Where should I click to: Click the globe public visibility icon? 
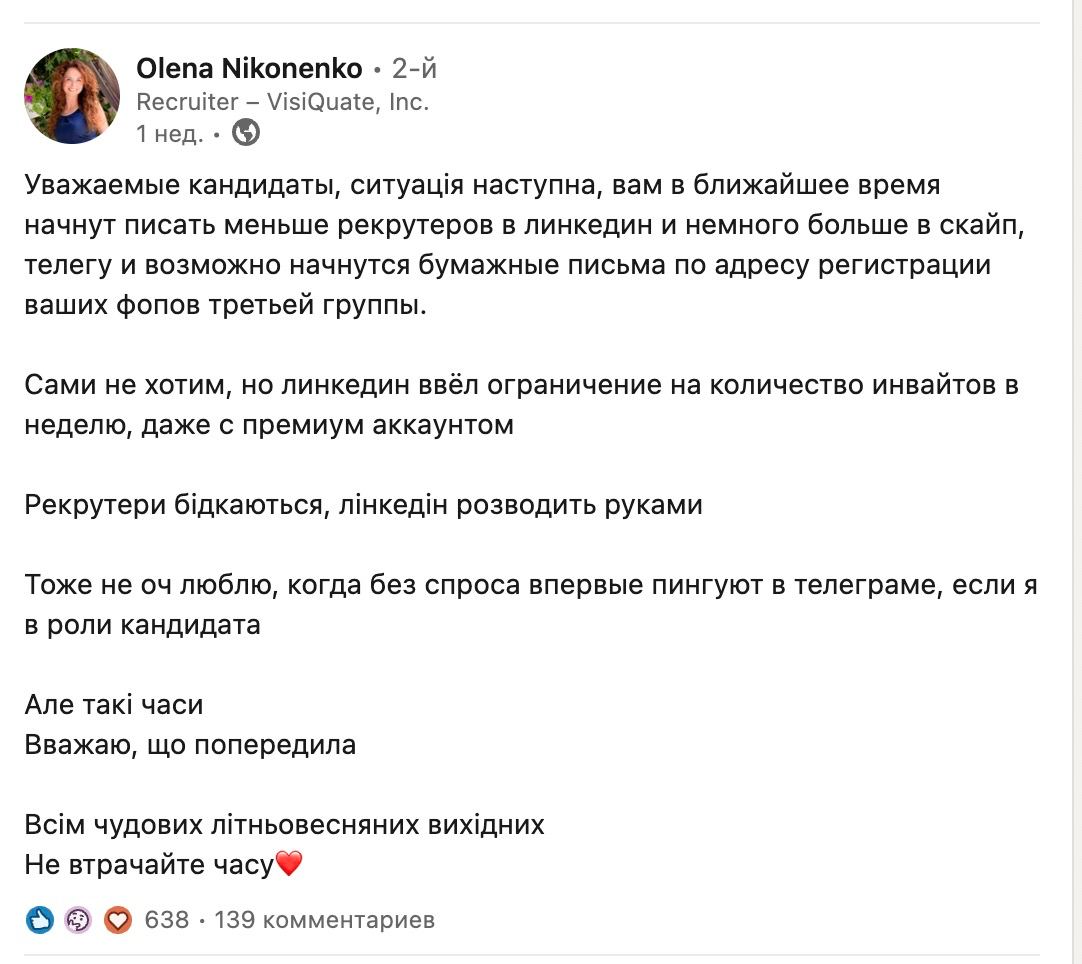245,132
